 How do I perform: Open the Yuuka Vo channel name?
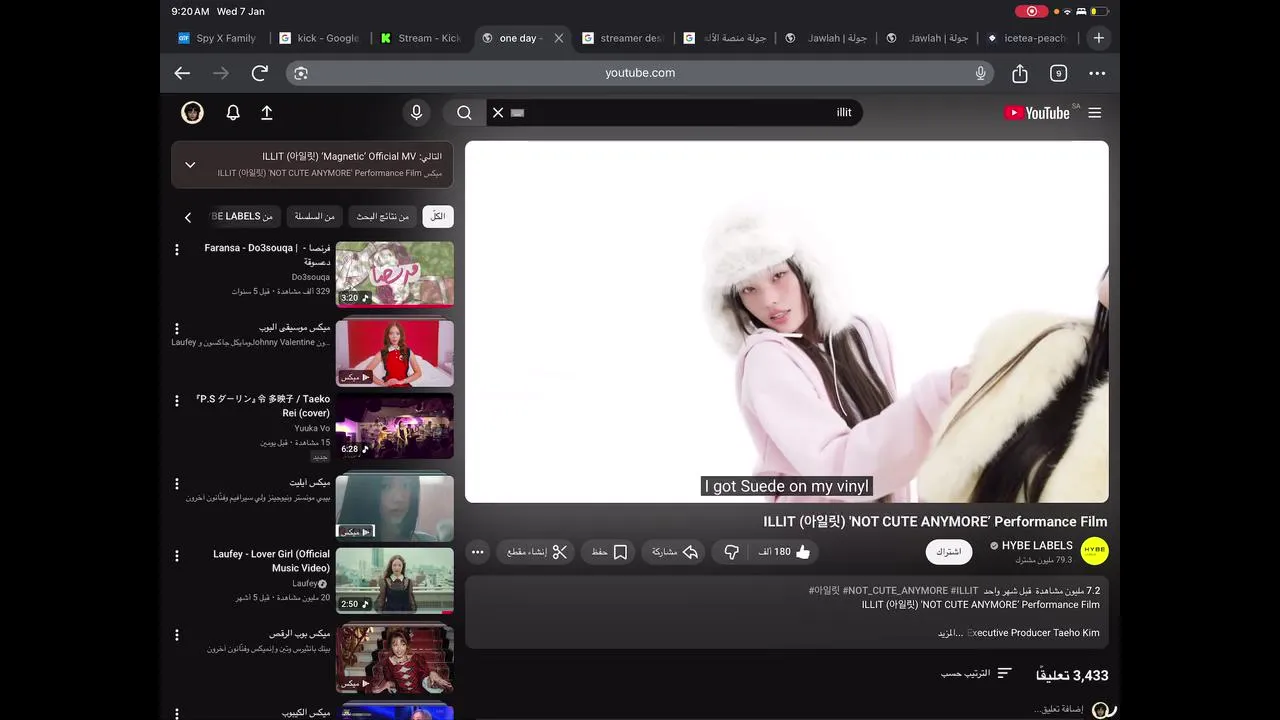(312, 428)
